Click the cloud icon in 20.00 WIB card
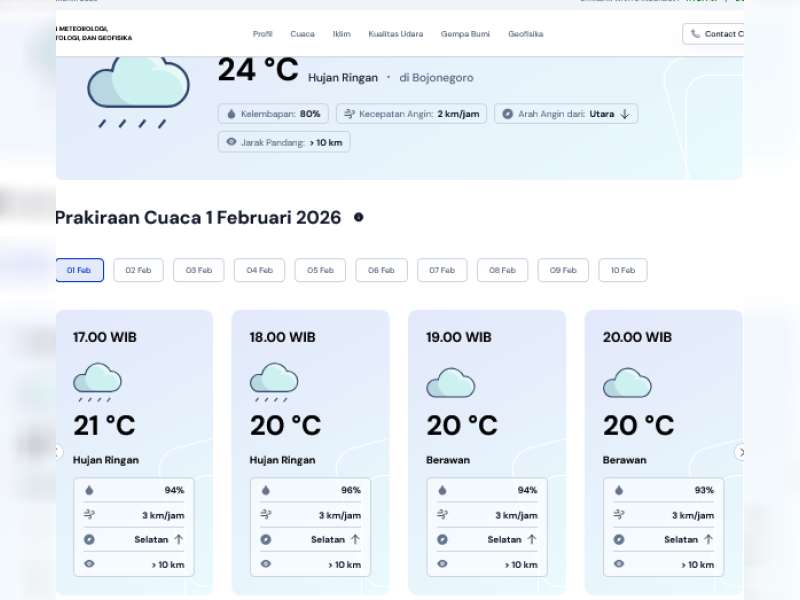Image resolution: width=800 pixels, height=600 pixels. (627, 383)
